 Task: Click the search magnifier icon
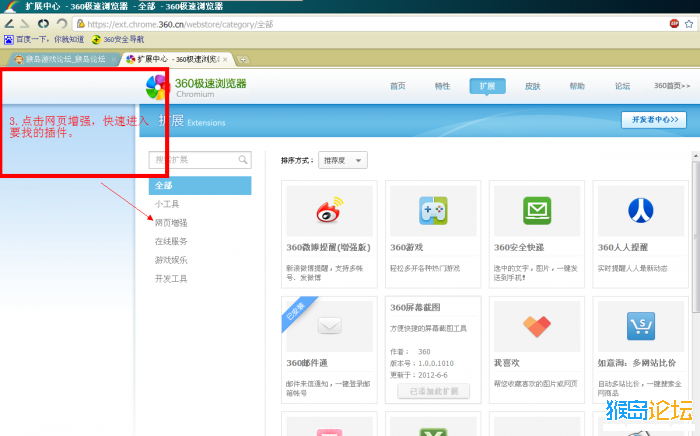(243, 160)
